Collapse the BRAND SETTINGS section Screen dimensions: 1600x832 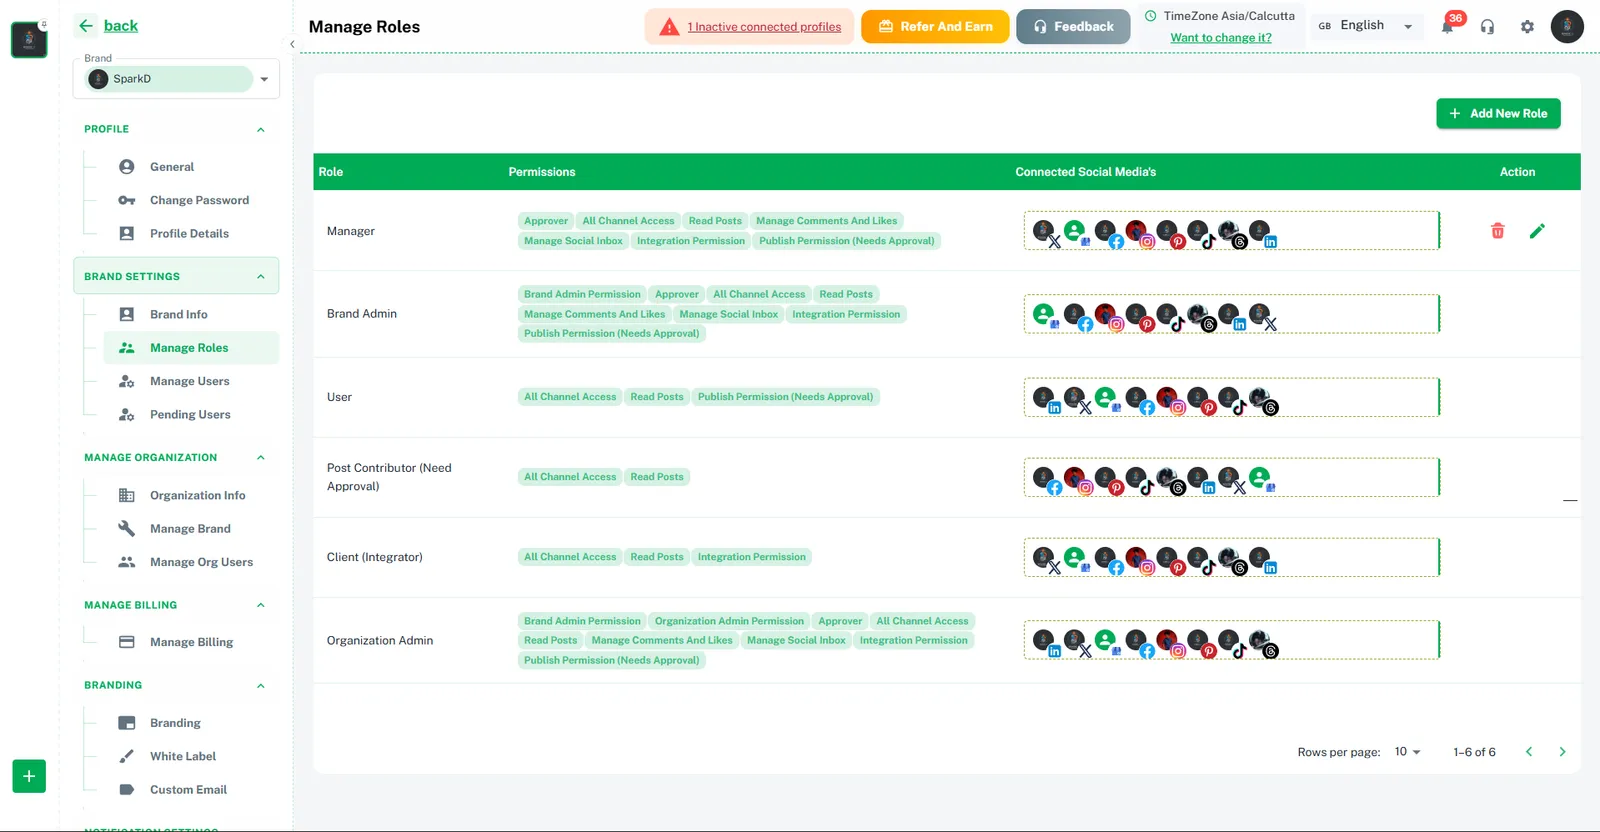pyautogui.click(x=261, y=277)
